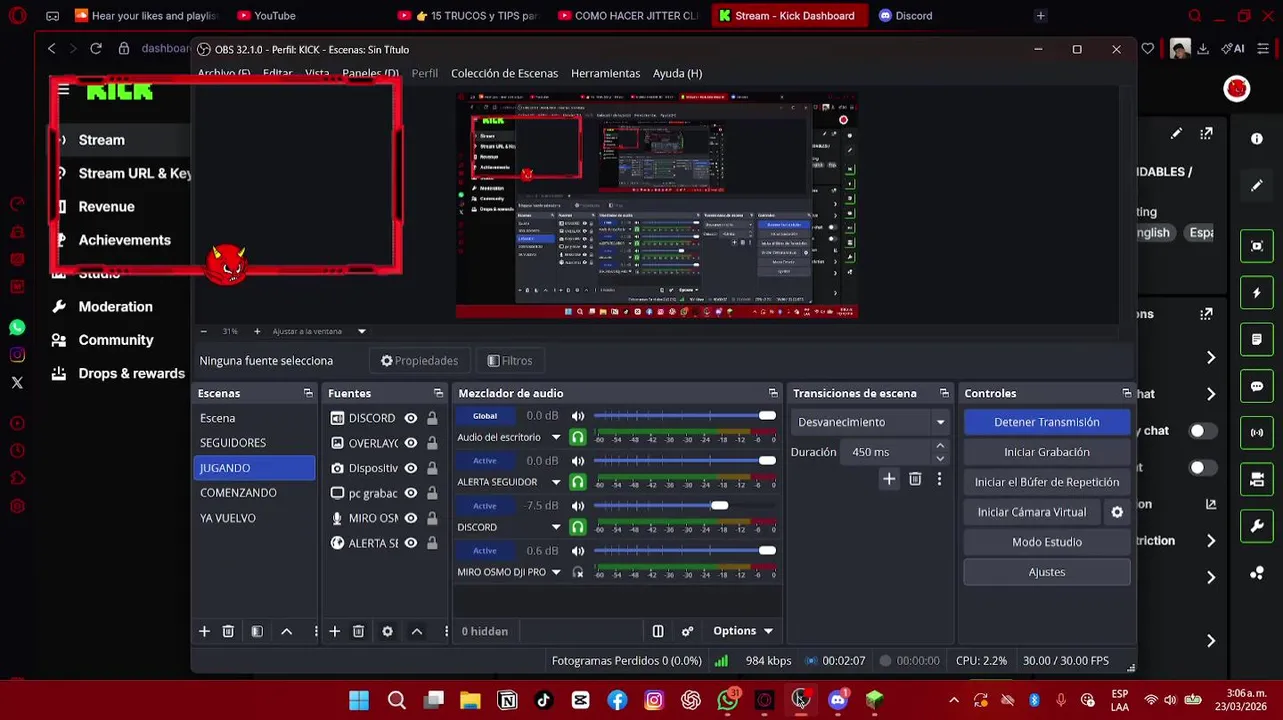This screenshot has height=720, width=1283.
Task: Delete source with Fuentes trash icon
Action: pos(358,631)
